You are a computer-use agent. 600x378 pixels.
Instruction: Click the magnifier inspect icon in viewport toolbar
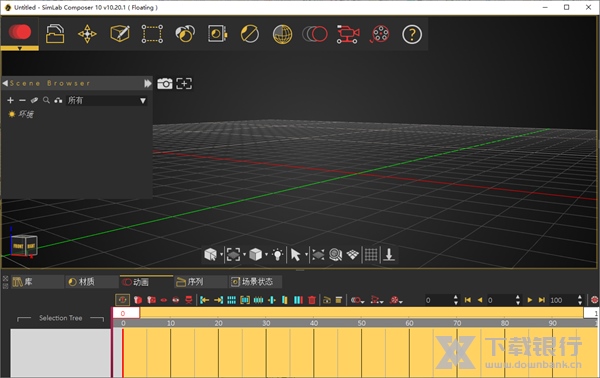point(336,254)
